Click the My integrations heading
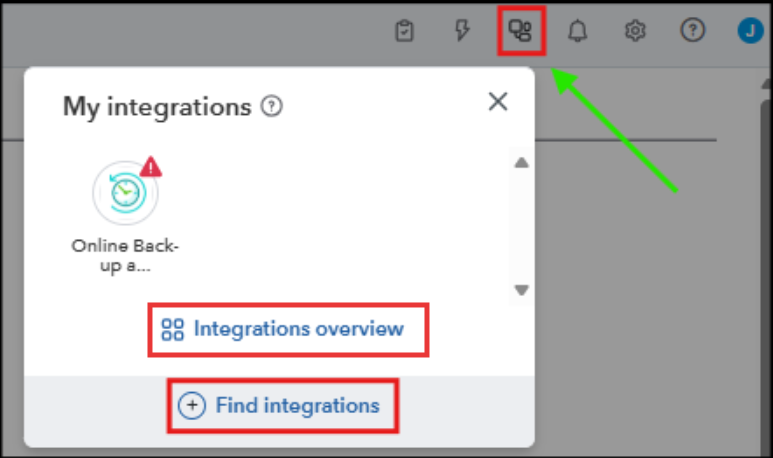 [x=156, y=105]
